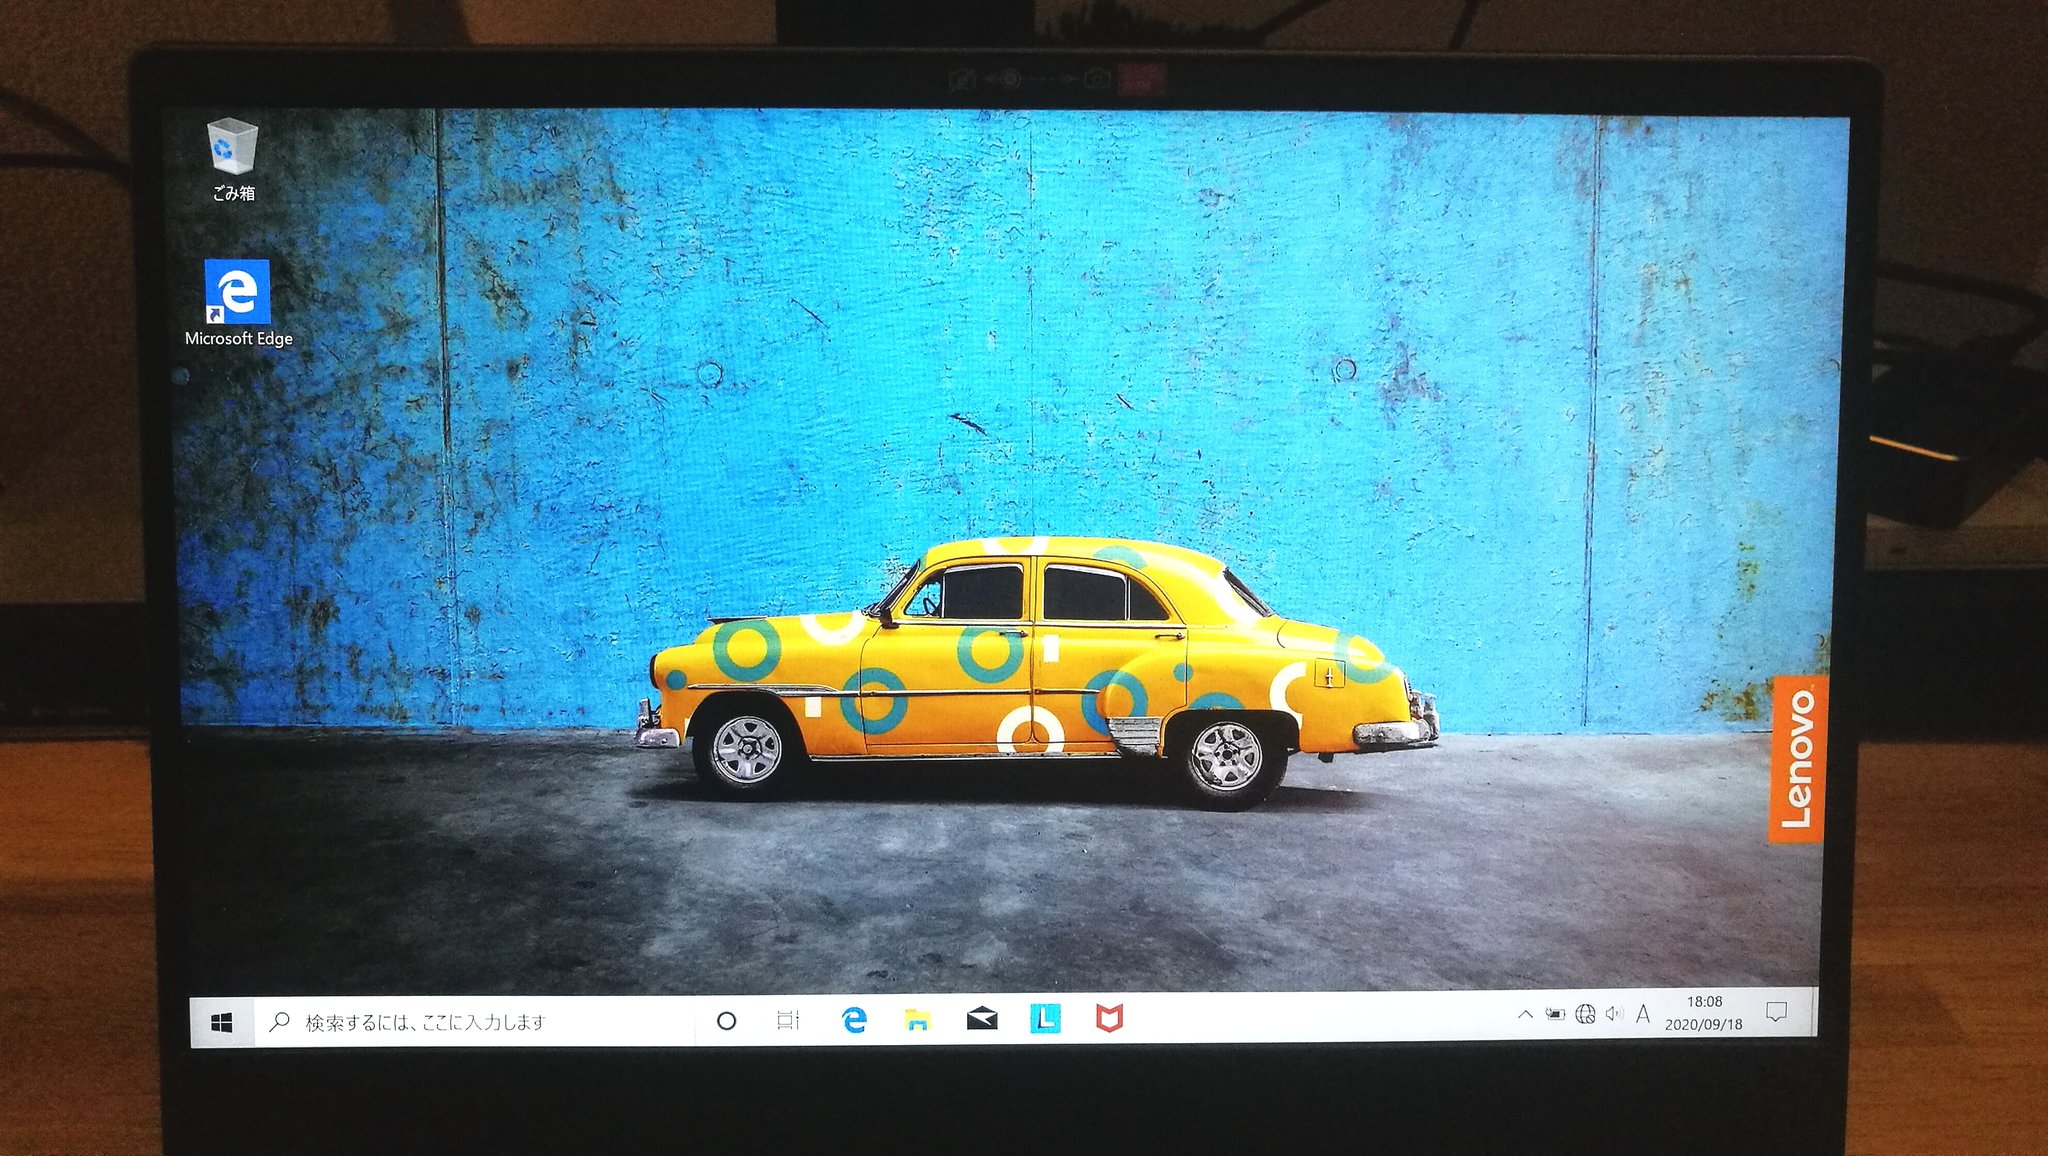This screenshot has height=1156, width=2048.
Task: Open the clock showing 18:08
Action: [1704, 1012]
